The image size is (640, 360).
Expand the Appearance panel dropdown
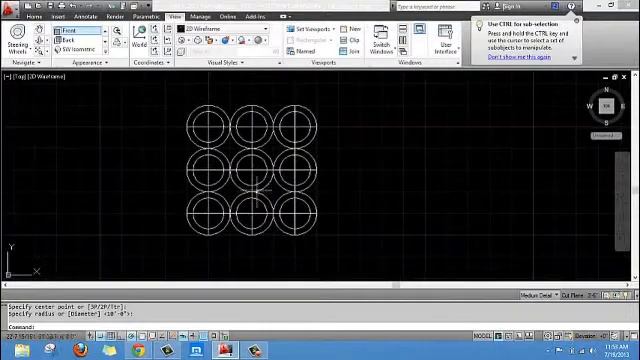(x=90, y=62)
